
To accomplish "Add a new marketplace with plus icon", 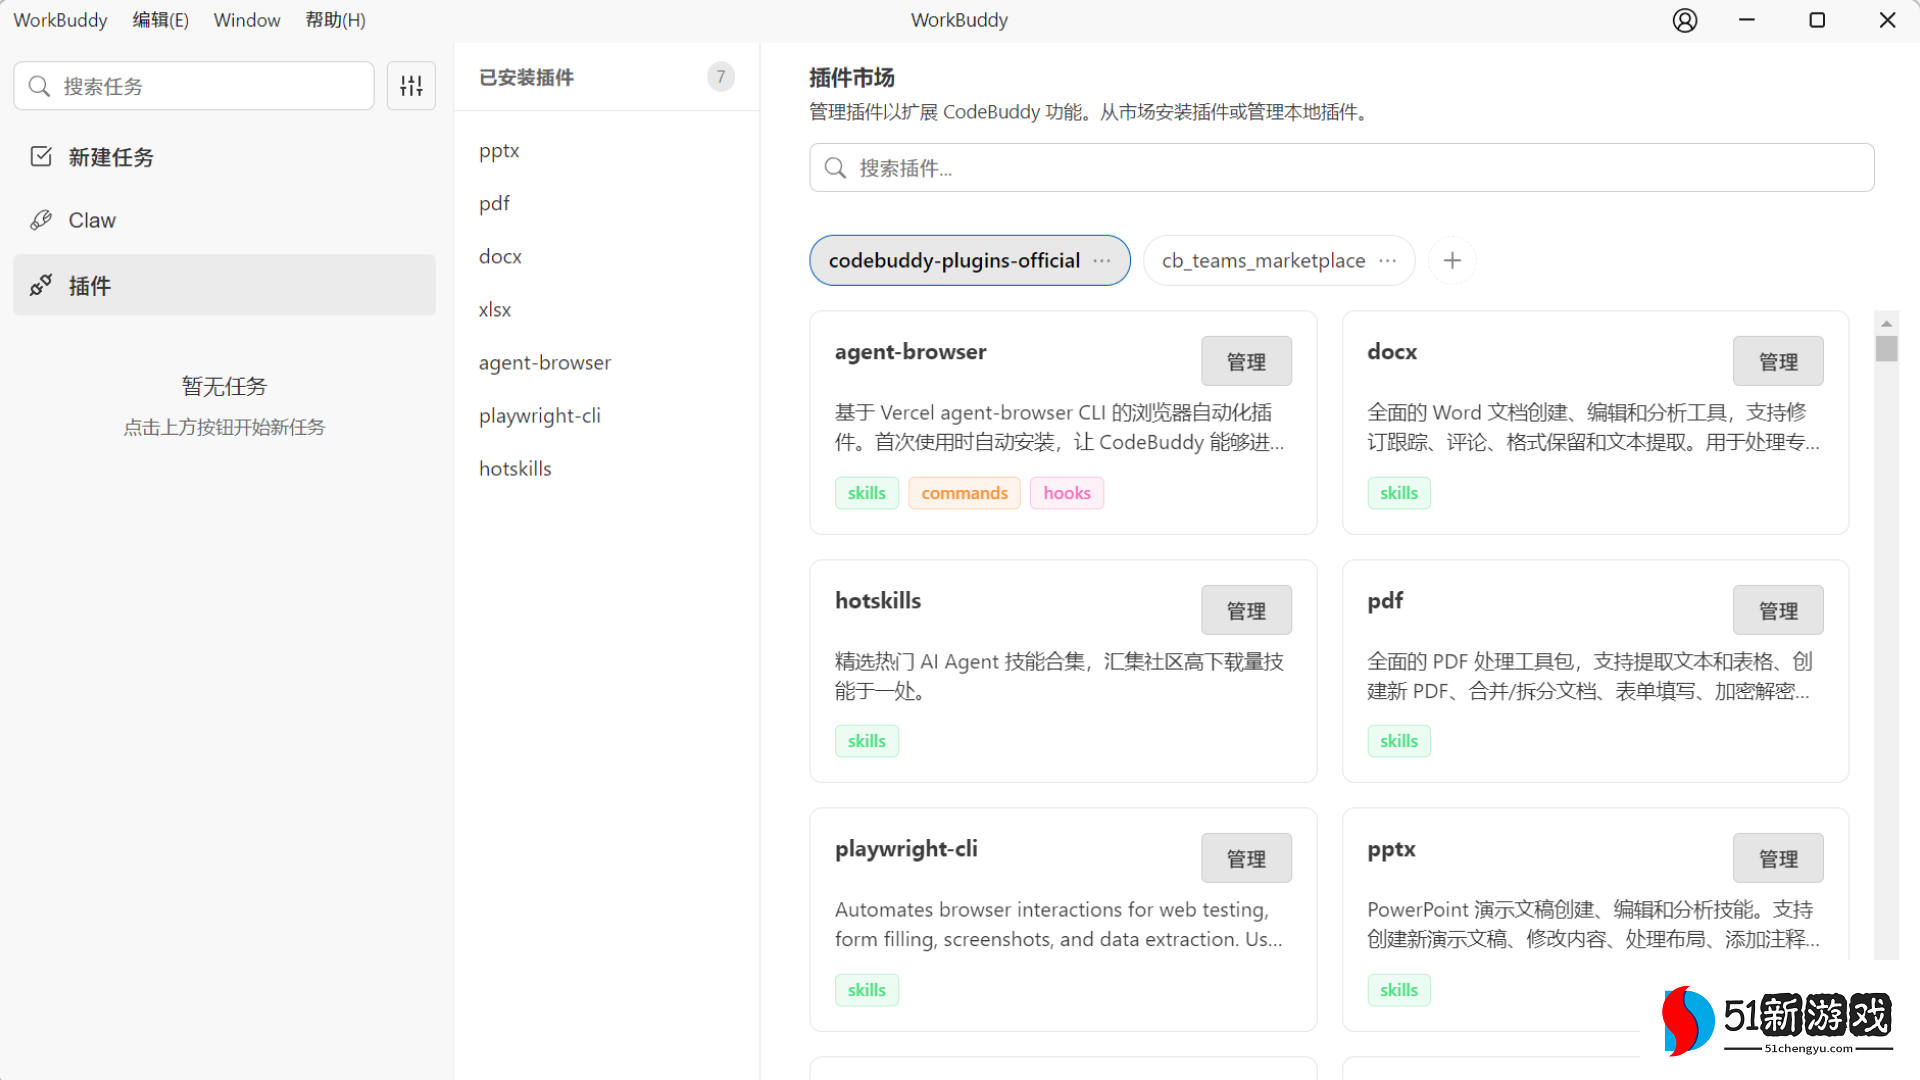I will [x=1452, y=261].
